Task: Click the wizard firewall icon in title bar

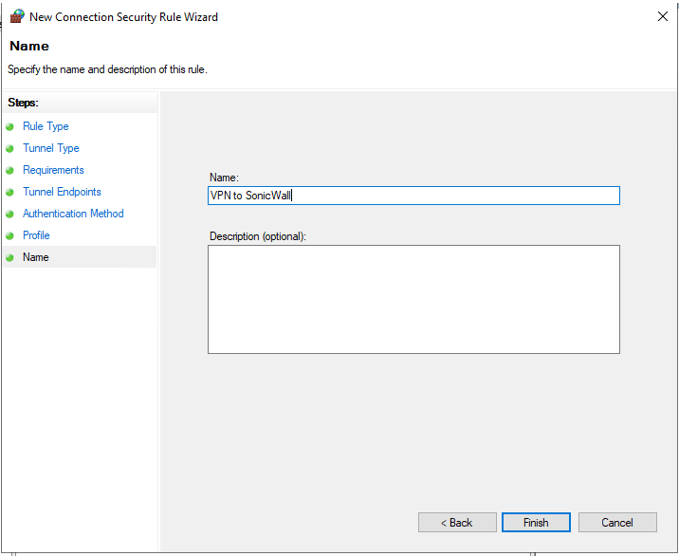Action: [x=16, y=17]
